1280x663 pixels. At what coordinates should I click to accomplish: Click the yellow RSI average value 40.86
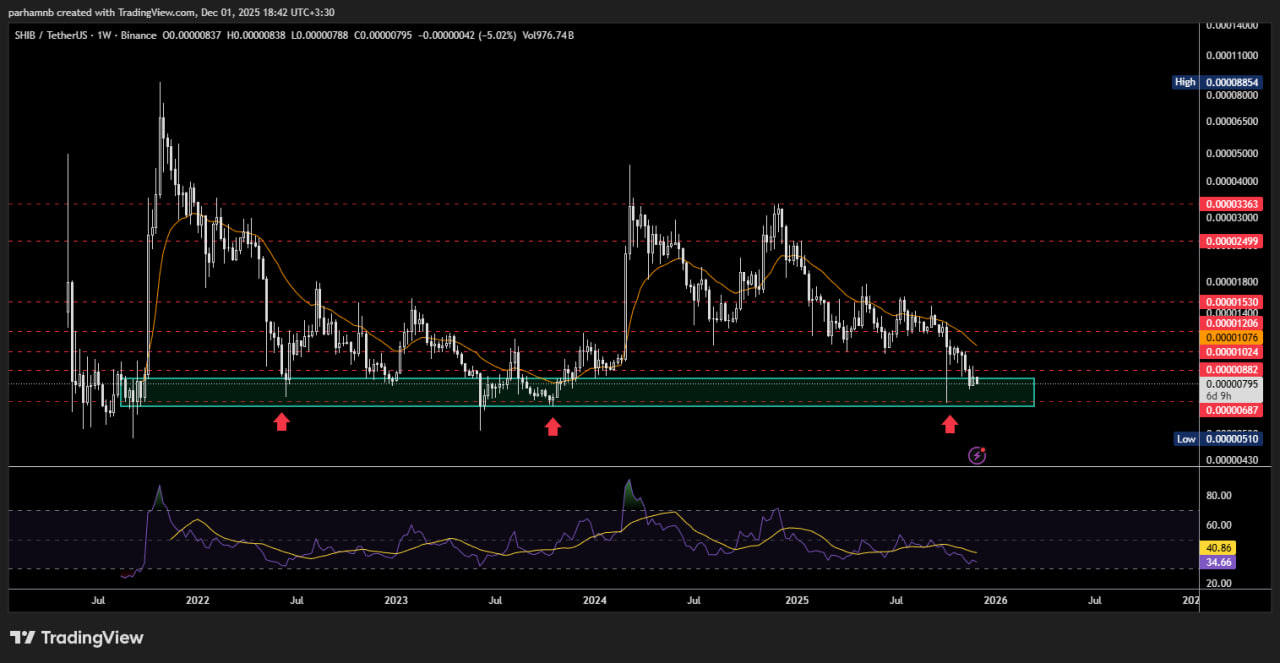1221,548
